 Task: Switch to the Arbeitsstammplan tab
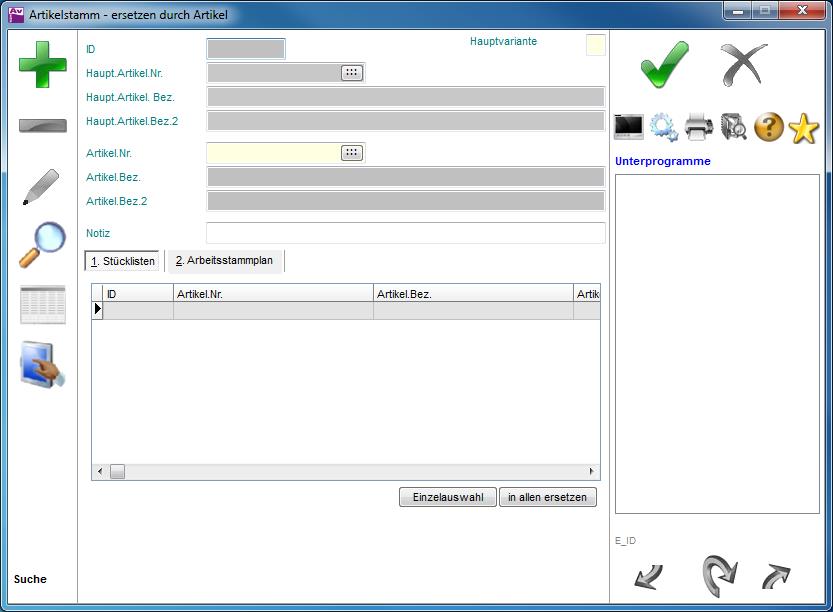(224, 261)
